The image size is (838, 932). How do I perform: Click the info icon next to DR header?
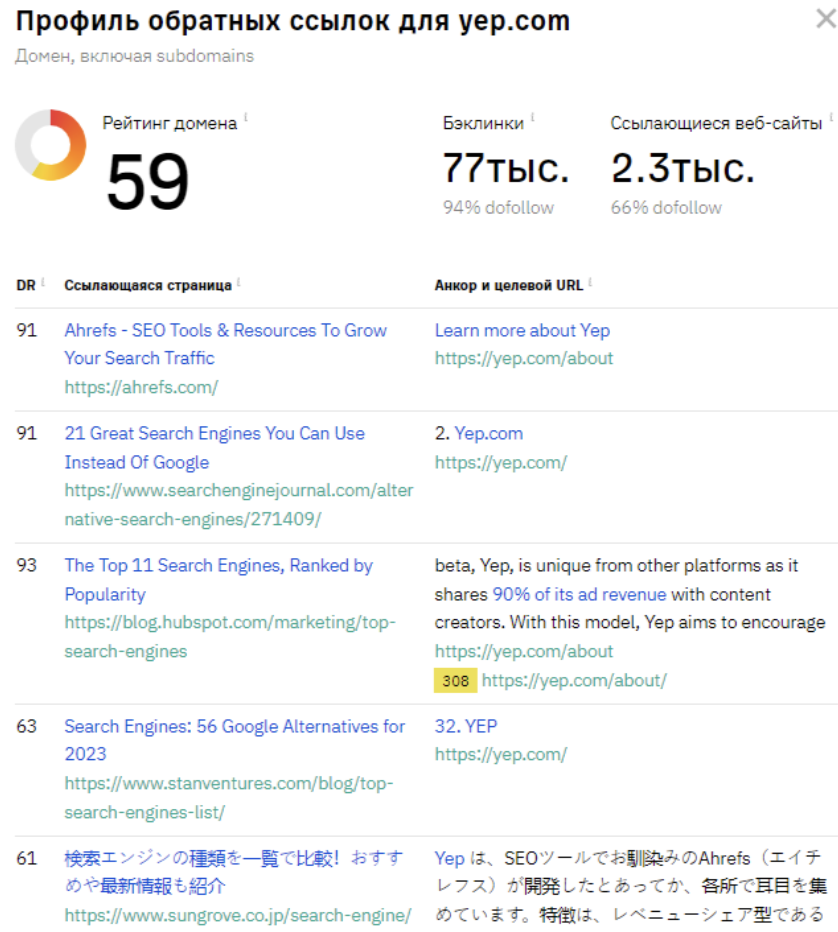click(x=43, y=281)
